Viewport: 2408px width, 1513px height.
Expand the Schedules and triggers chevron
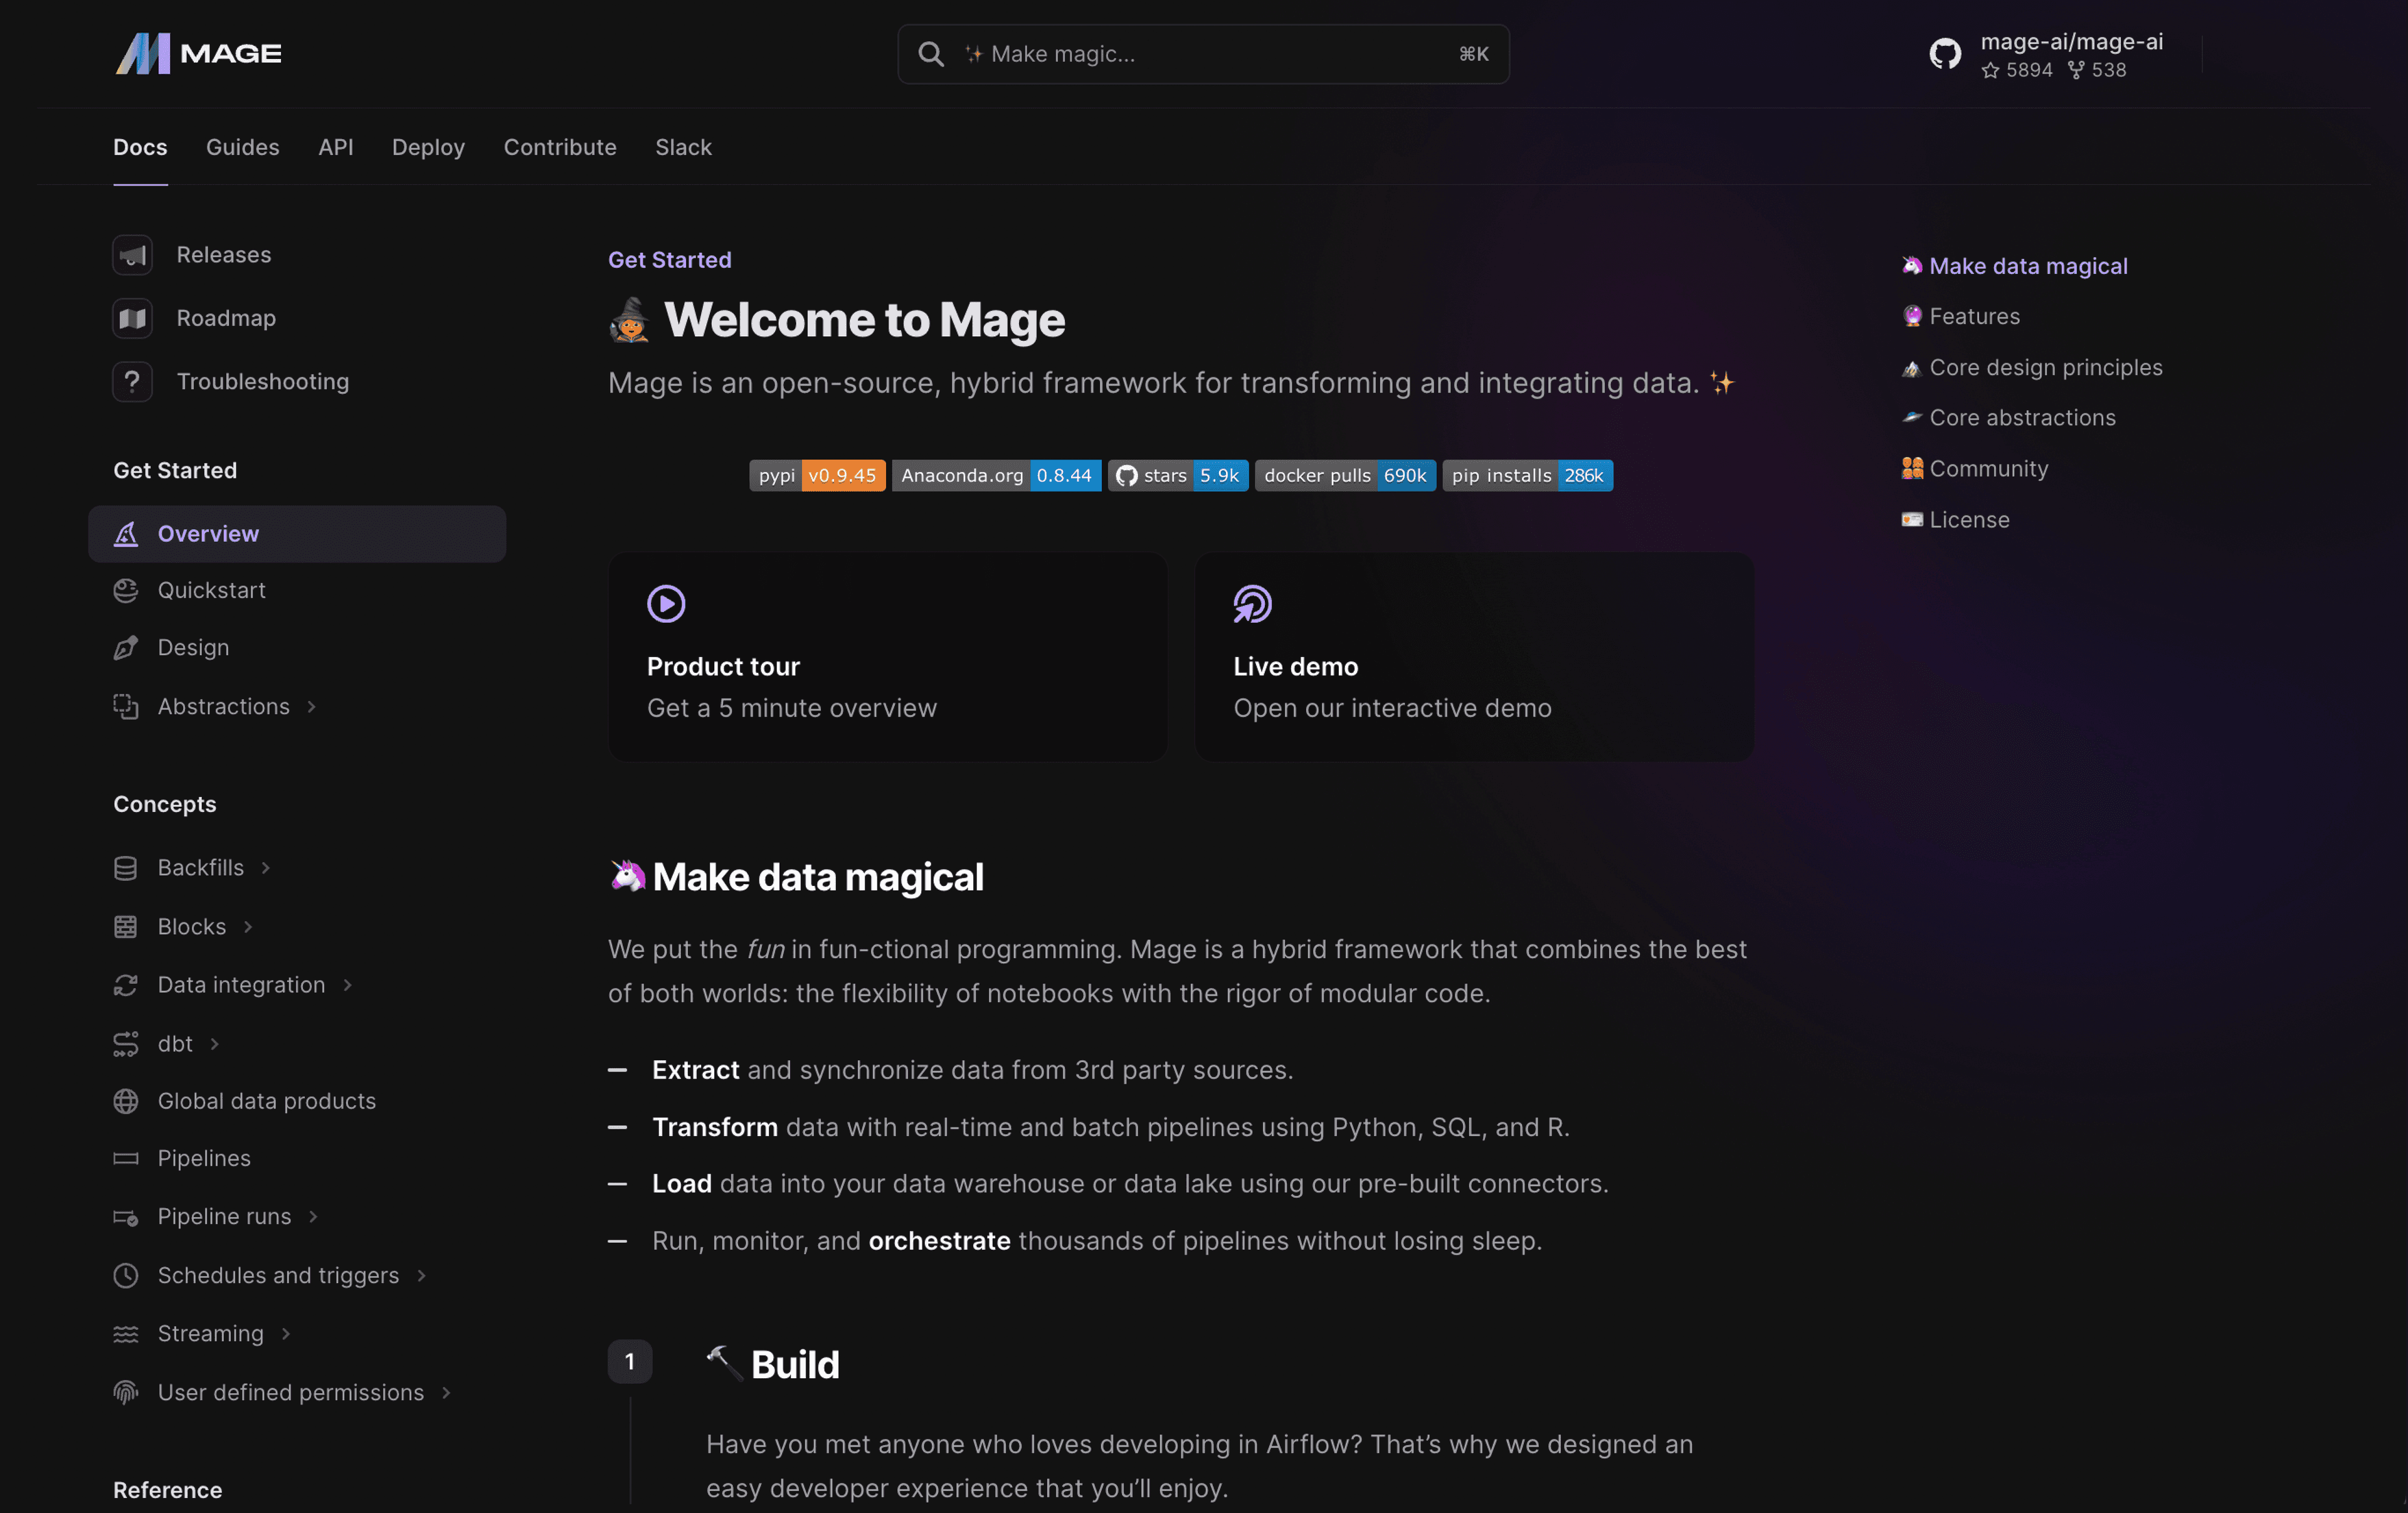421,1275
